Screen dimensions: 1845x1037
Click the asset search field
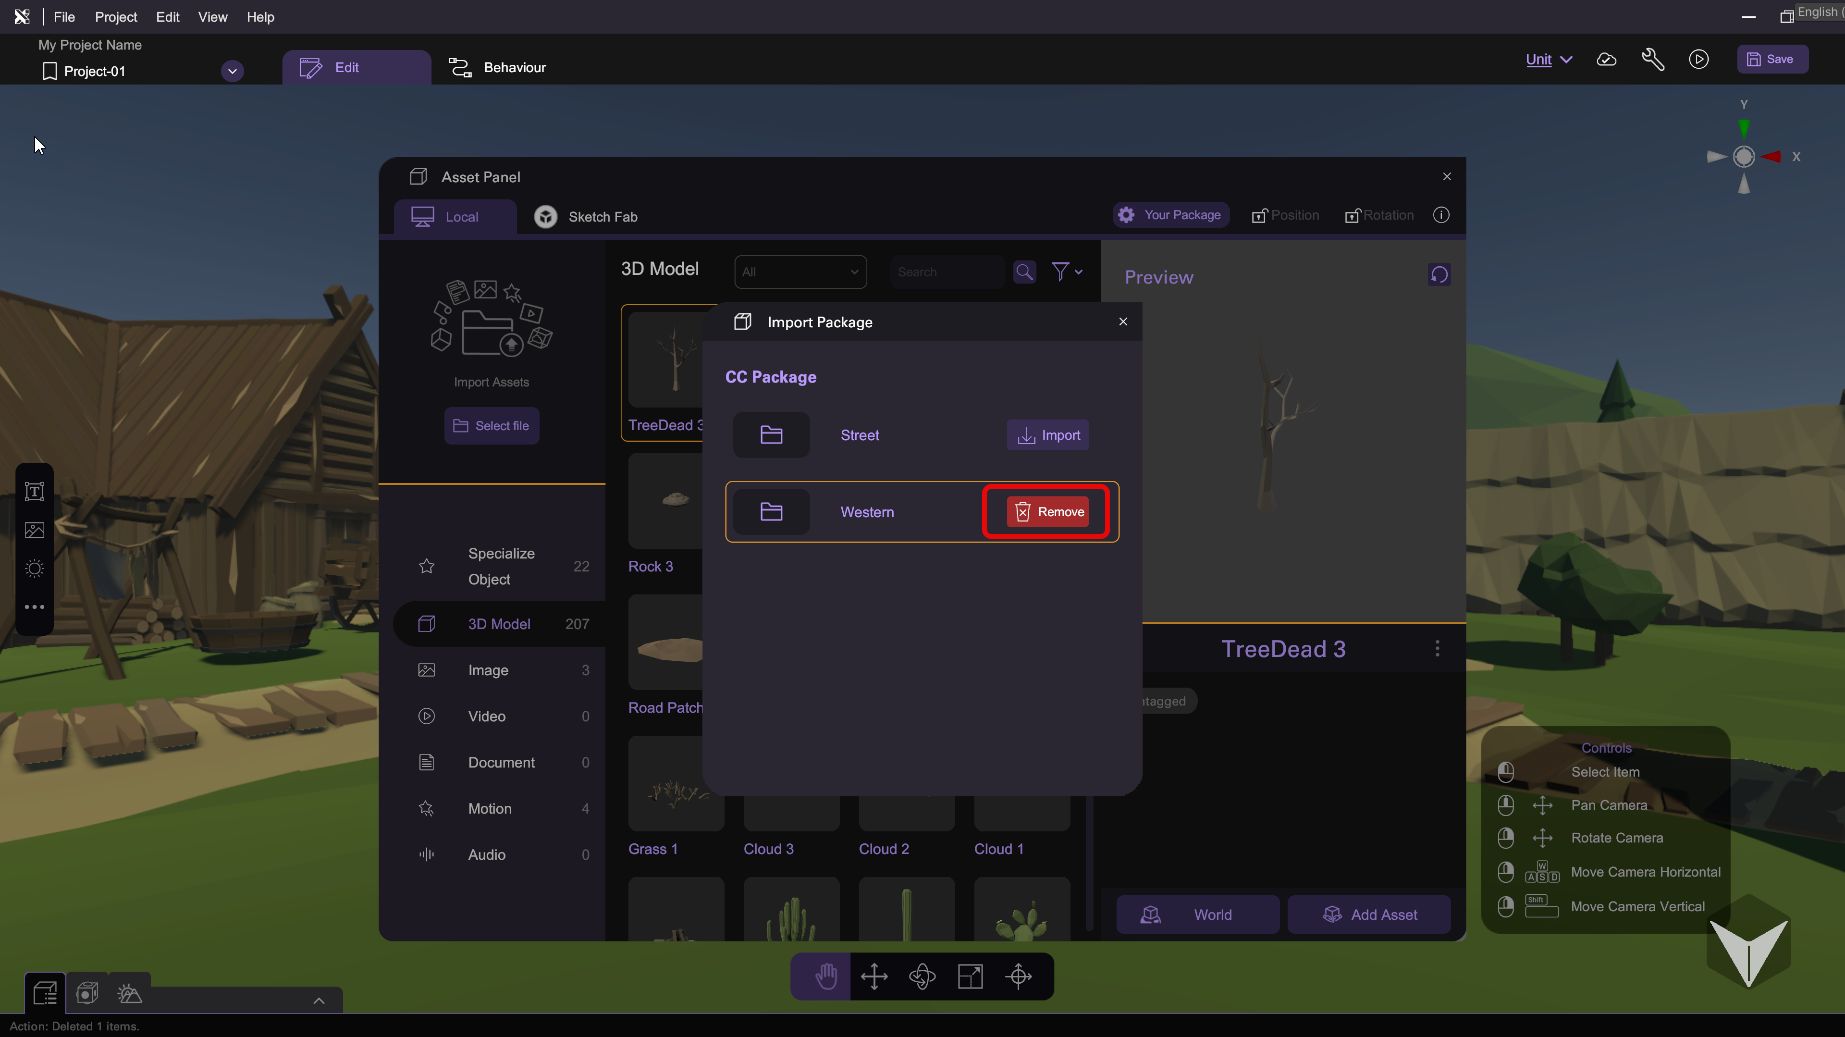946,272
